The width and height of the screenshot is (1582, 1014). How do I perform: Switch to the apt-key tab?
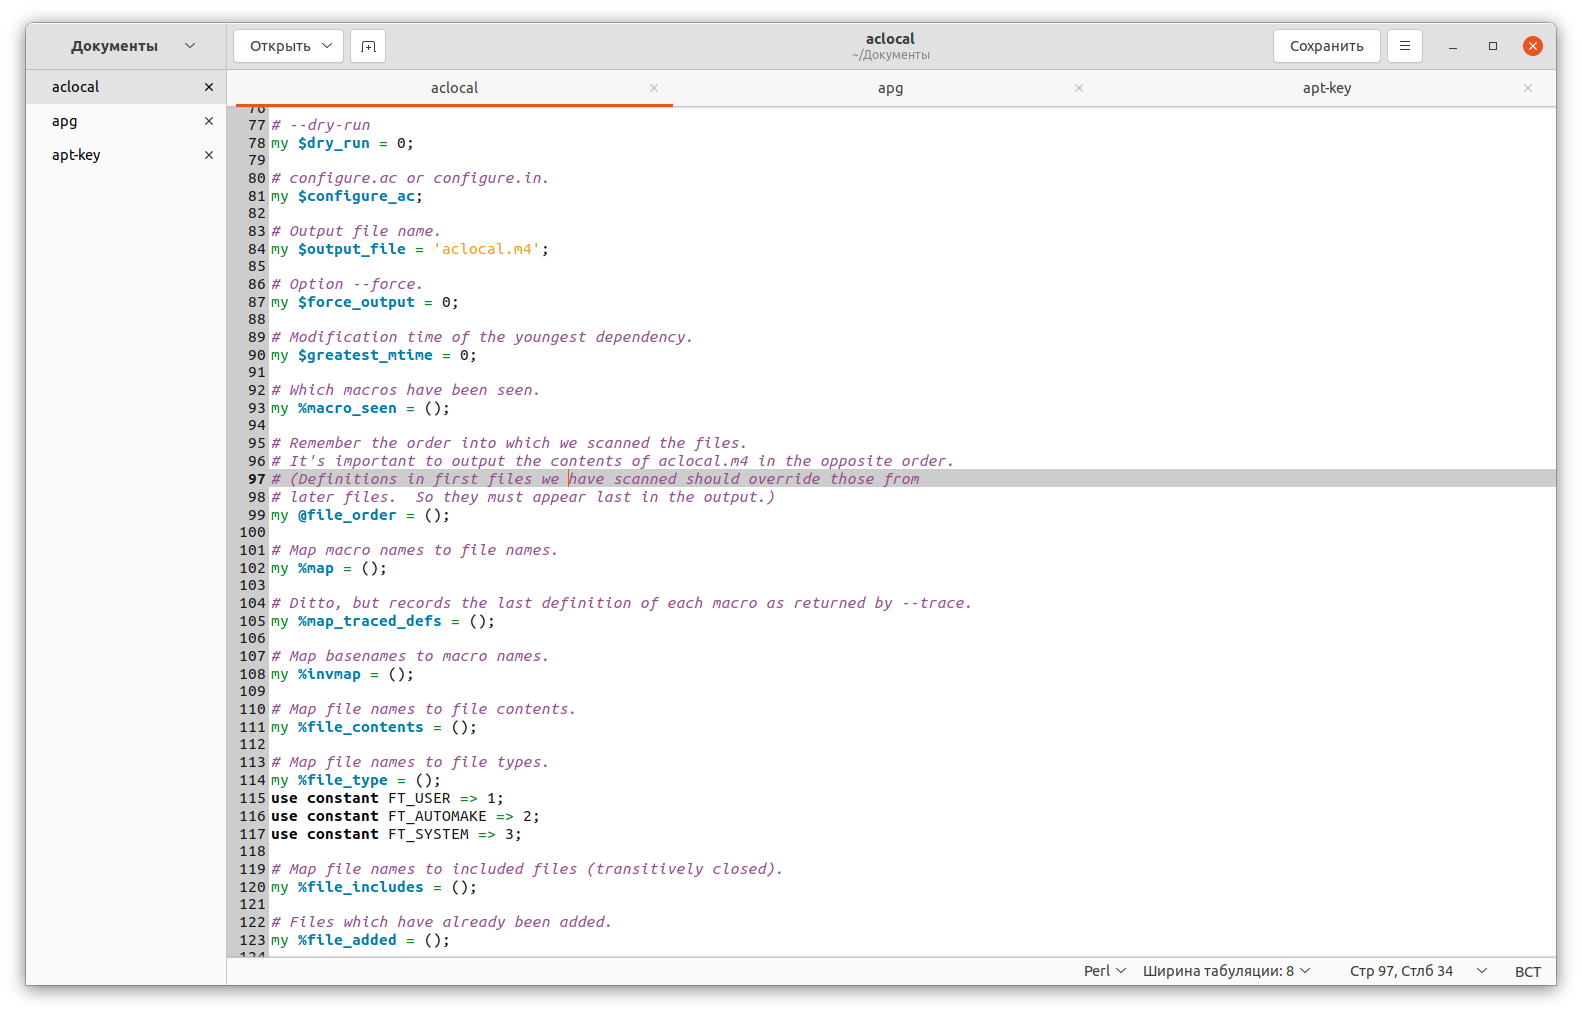tap(1327, 88)
